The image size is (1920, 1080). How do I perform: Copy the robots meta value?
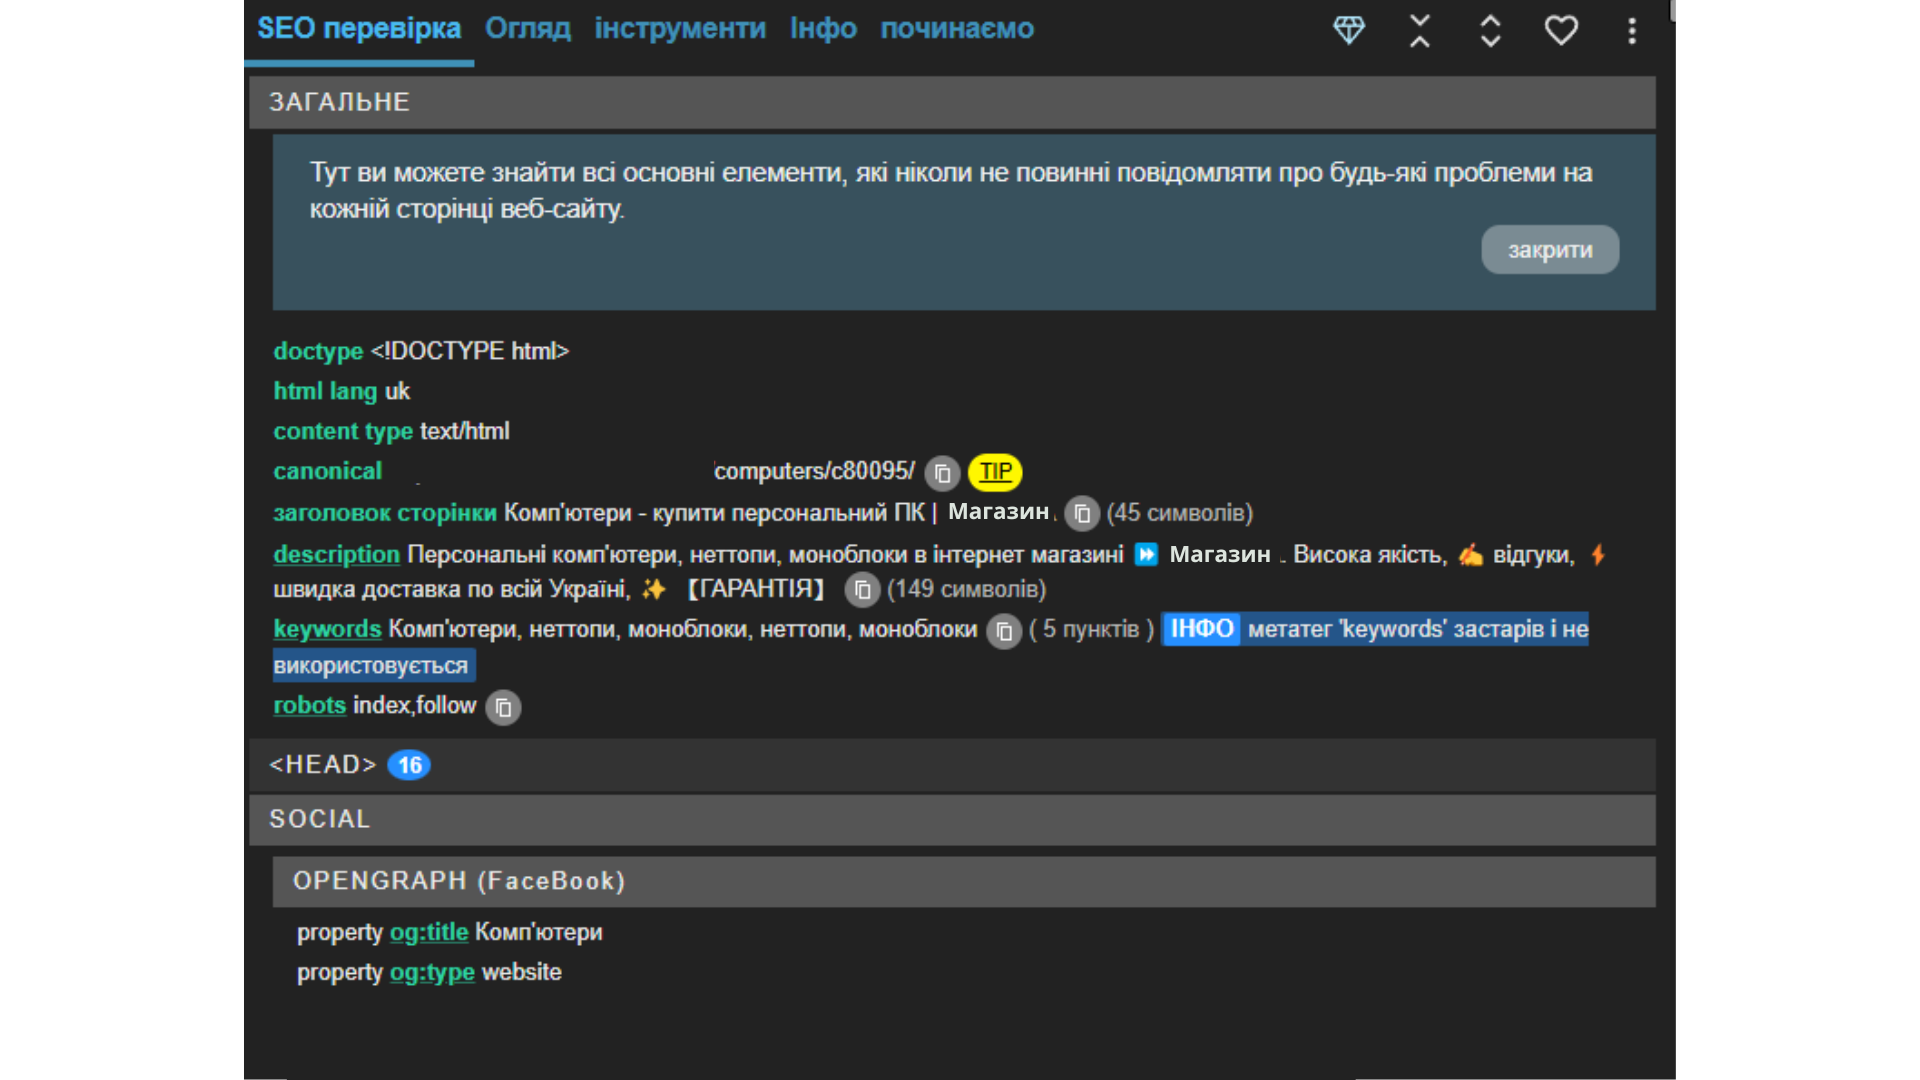pyautogui.click(x=503, y=707)
